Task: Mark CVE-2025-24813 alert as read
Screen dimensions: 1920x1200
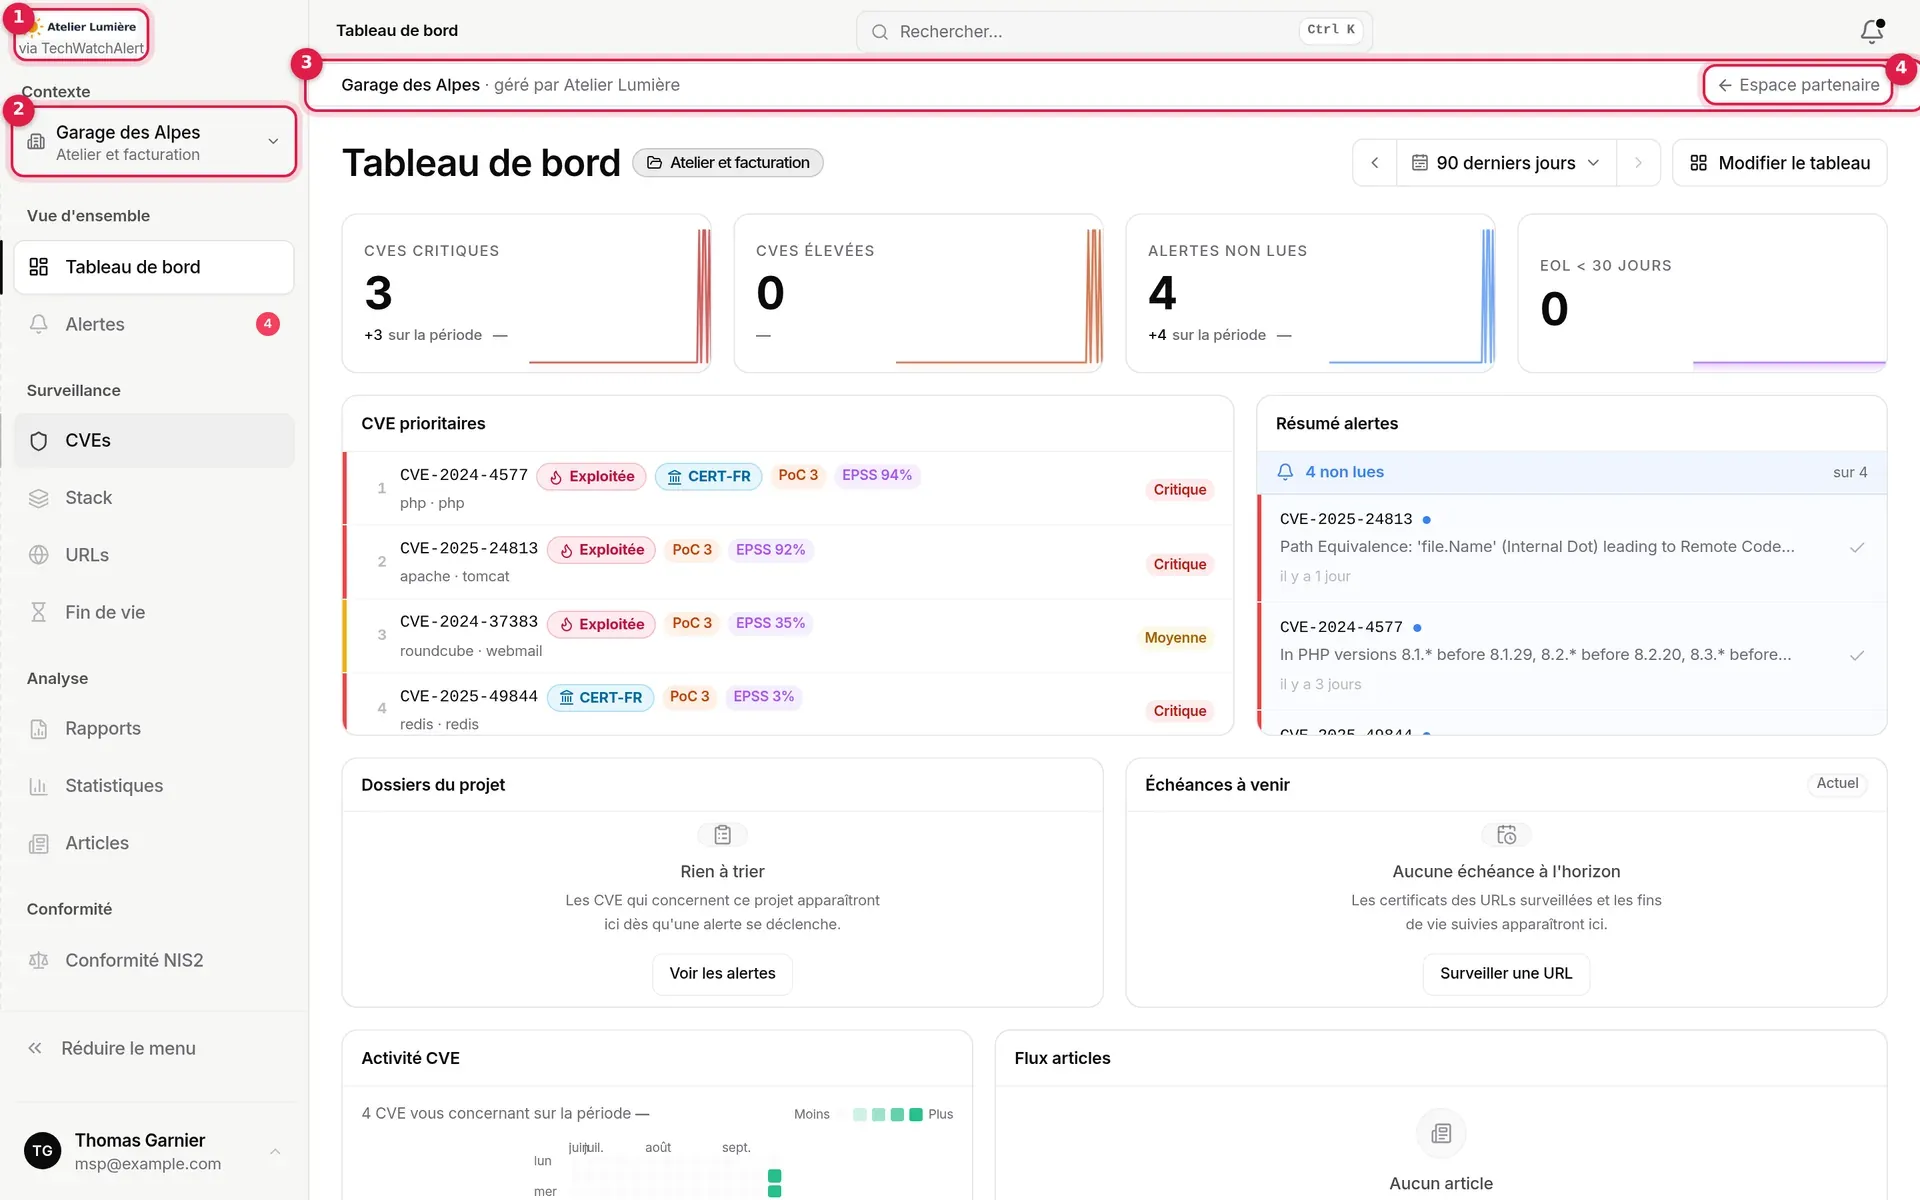Action: click(1857, 548)
